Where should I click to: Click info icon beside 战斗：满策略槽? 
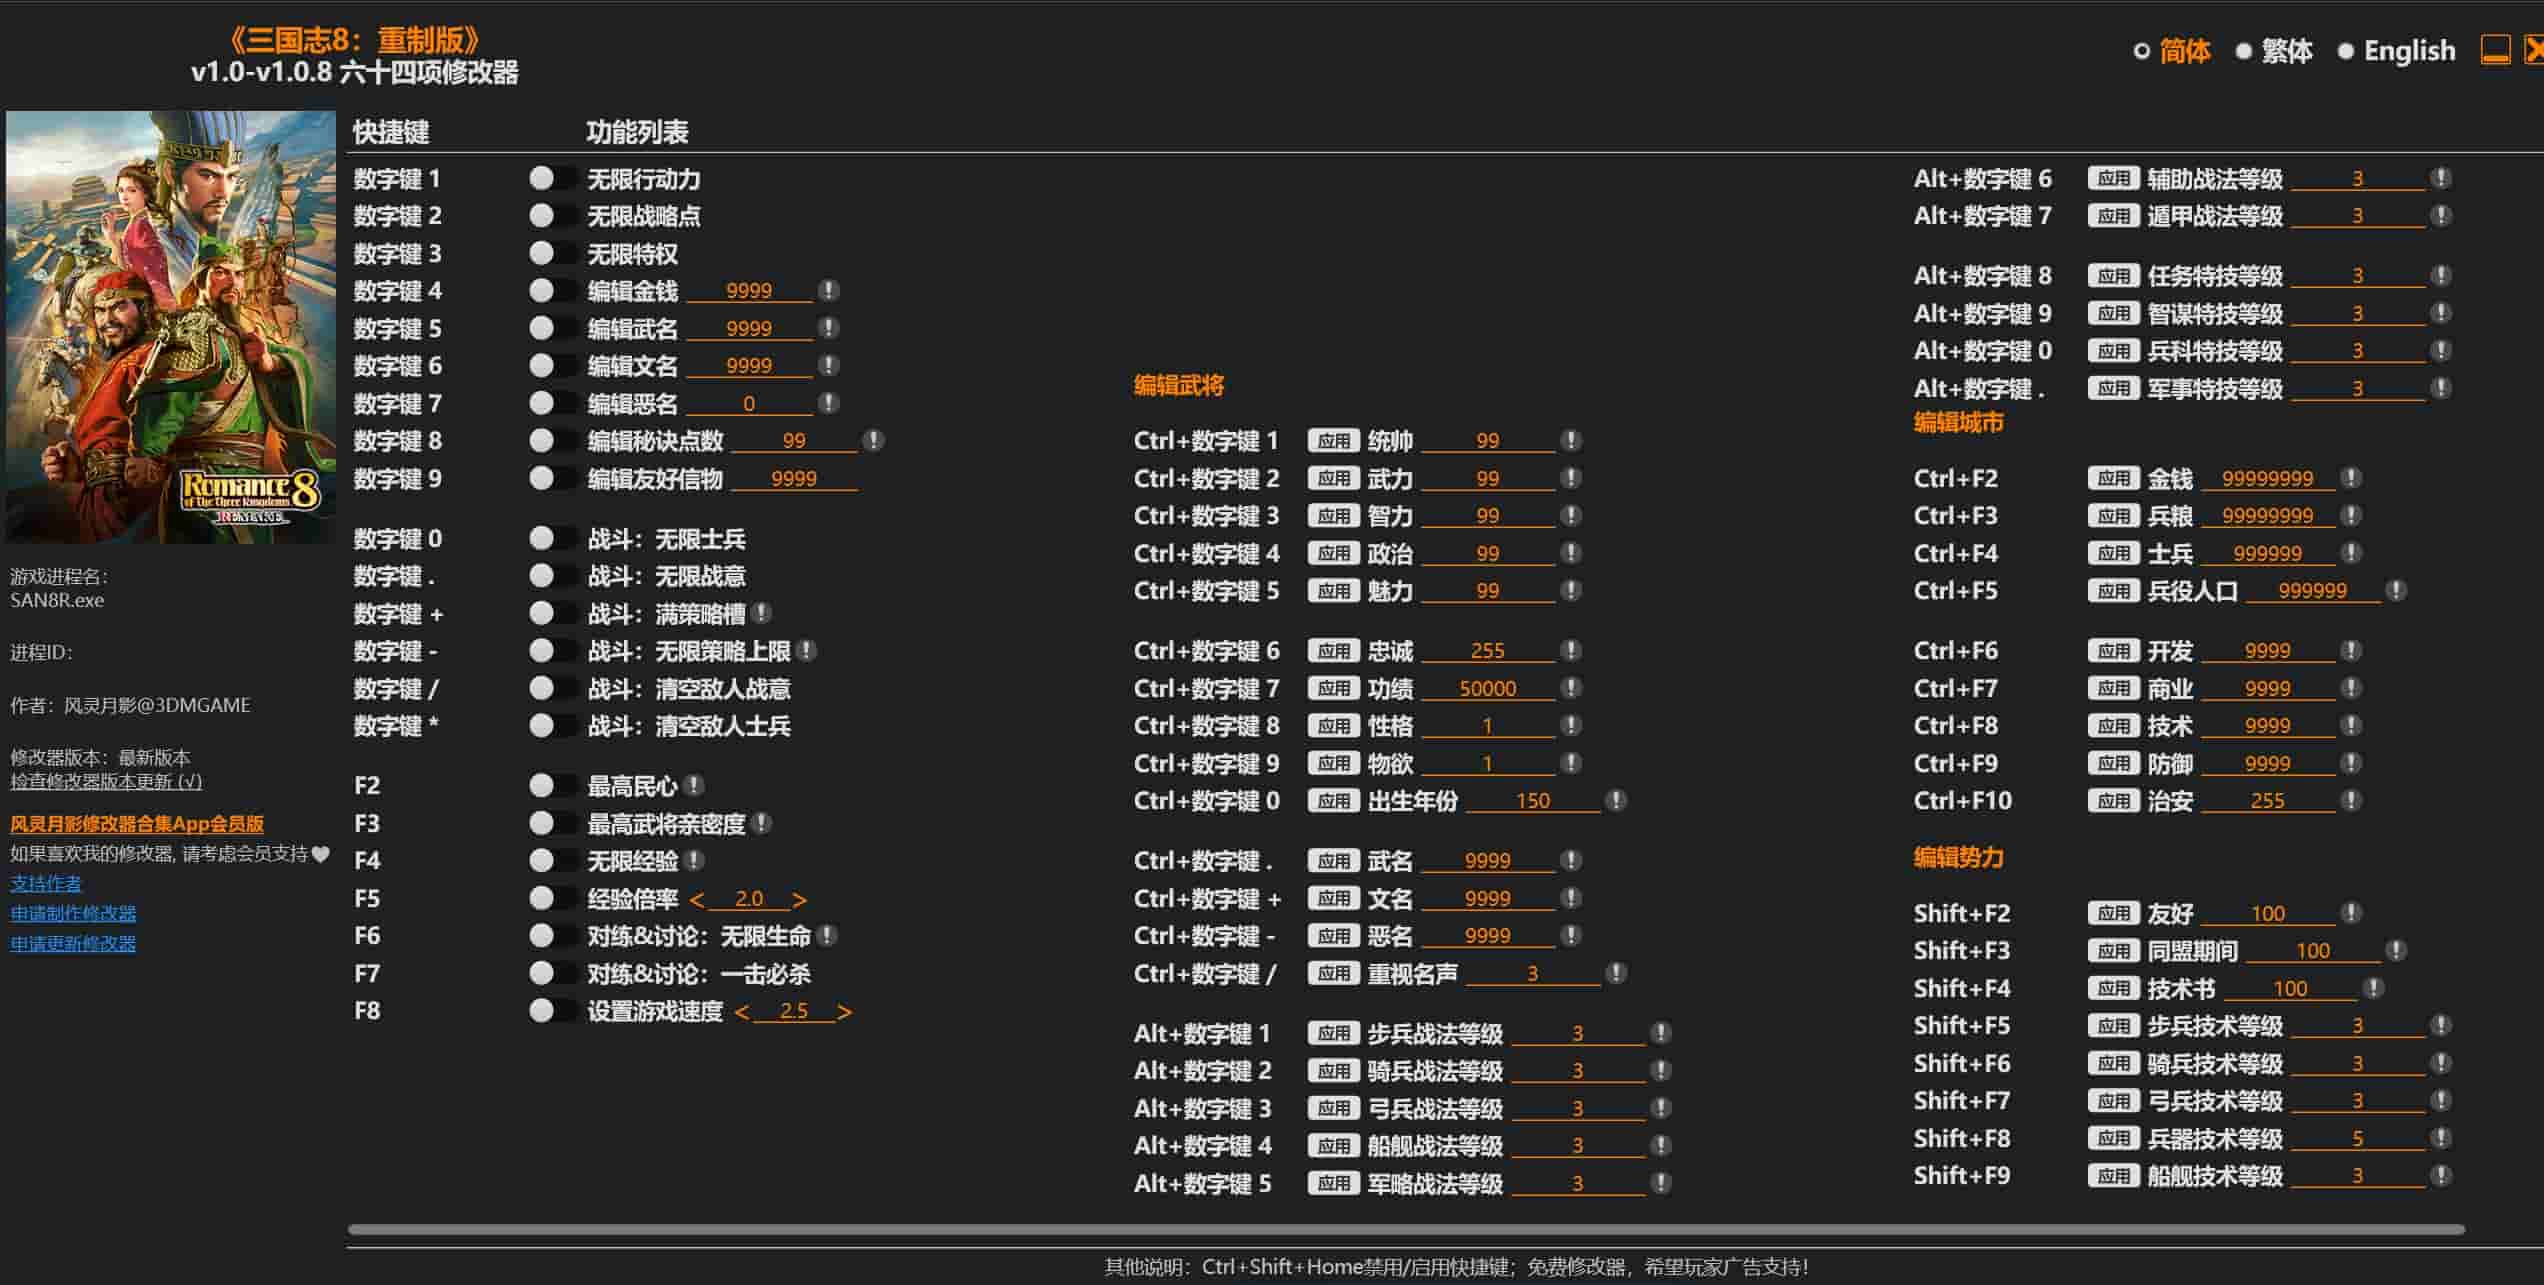tap(761, 613)
